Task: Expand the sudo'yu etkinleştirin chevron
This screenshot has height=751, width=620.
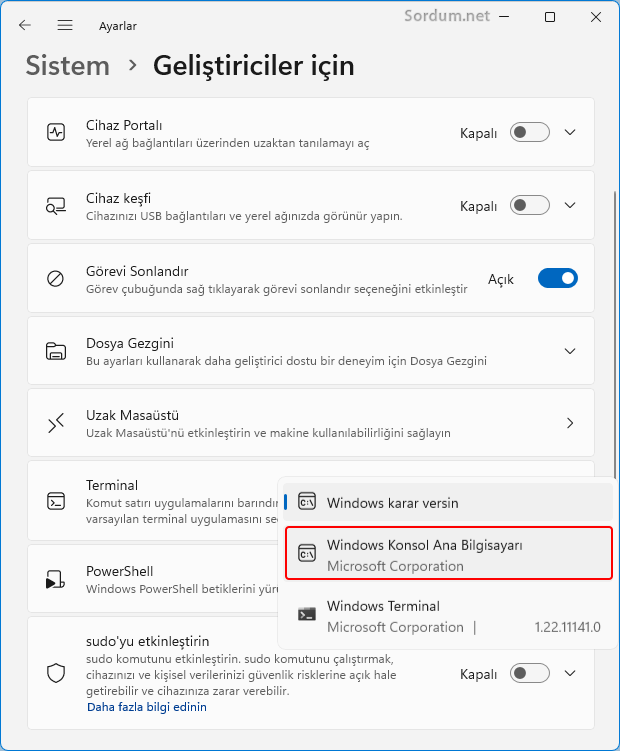Action: pyautogui.click(x=570, y=673)
